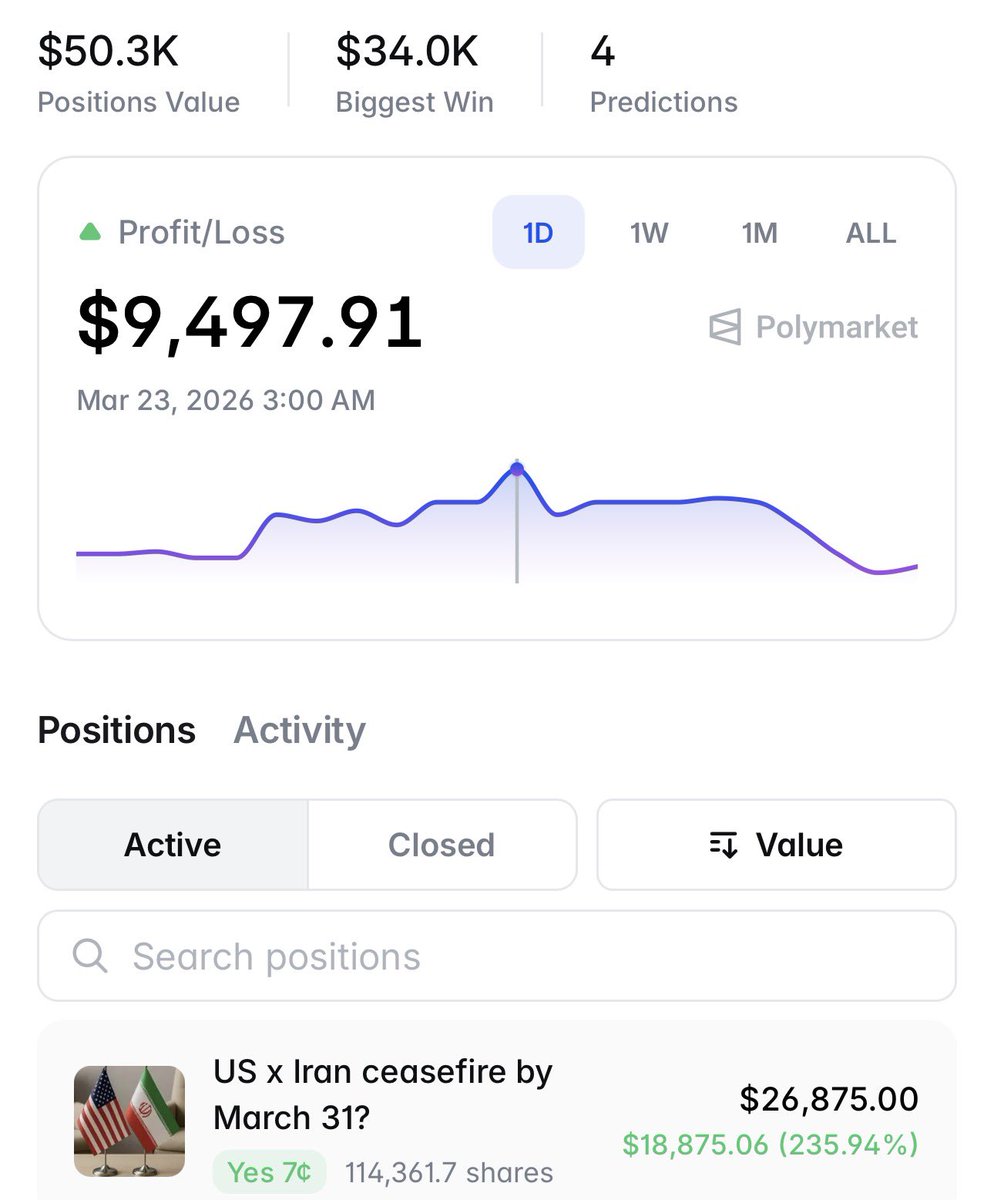
Task: Click the Polymarket logo icon
Action: [725, 327]
